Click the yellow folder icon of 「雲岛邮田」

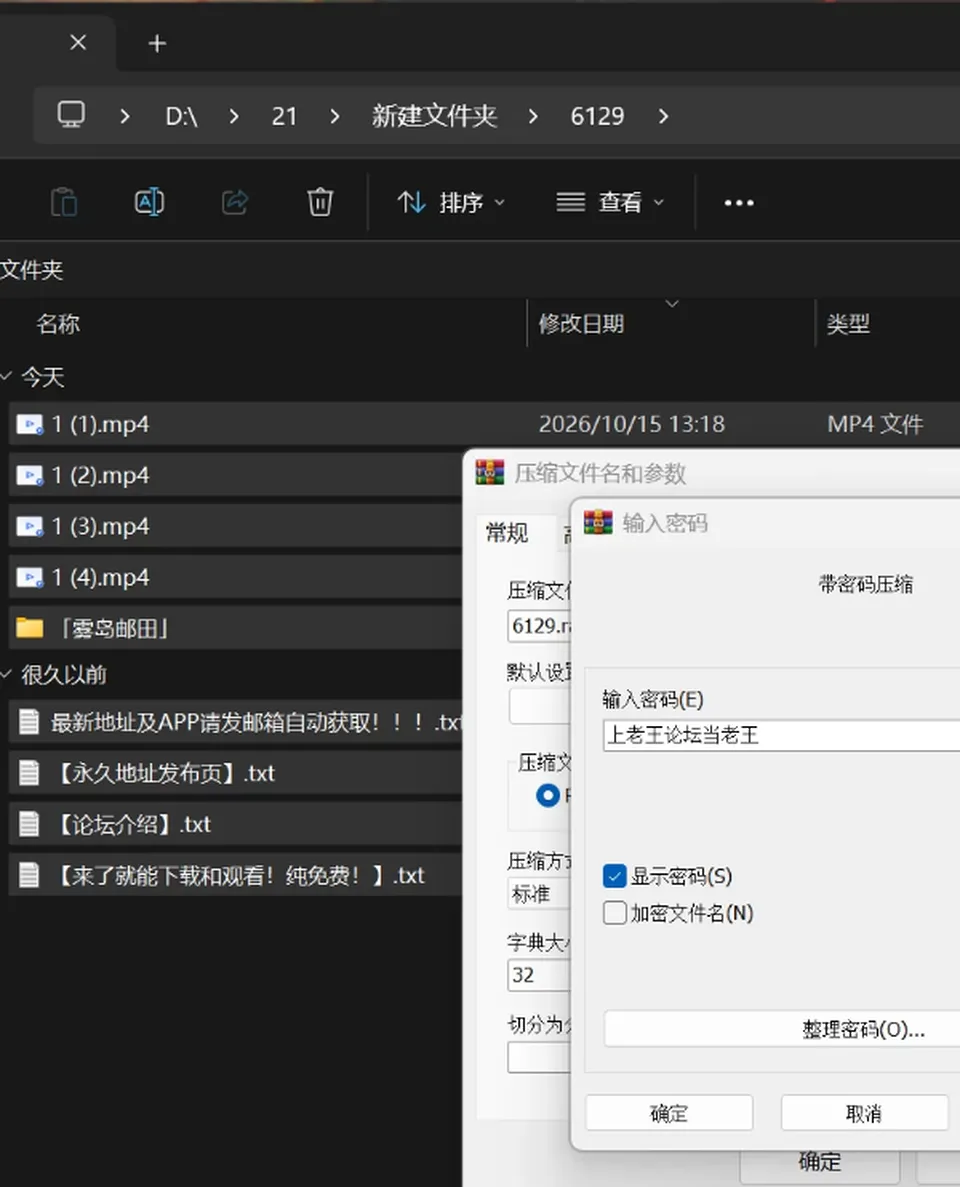tap(30, 628)
